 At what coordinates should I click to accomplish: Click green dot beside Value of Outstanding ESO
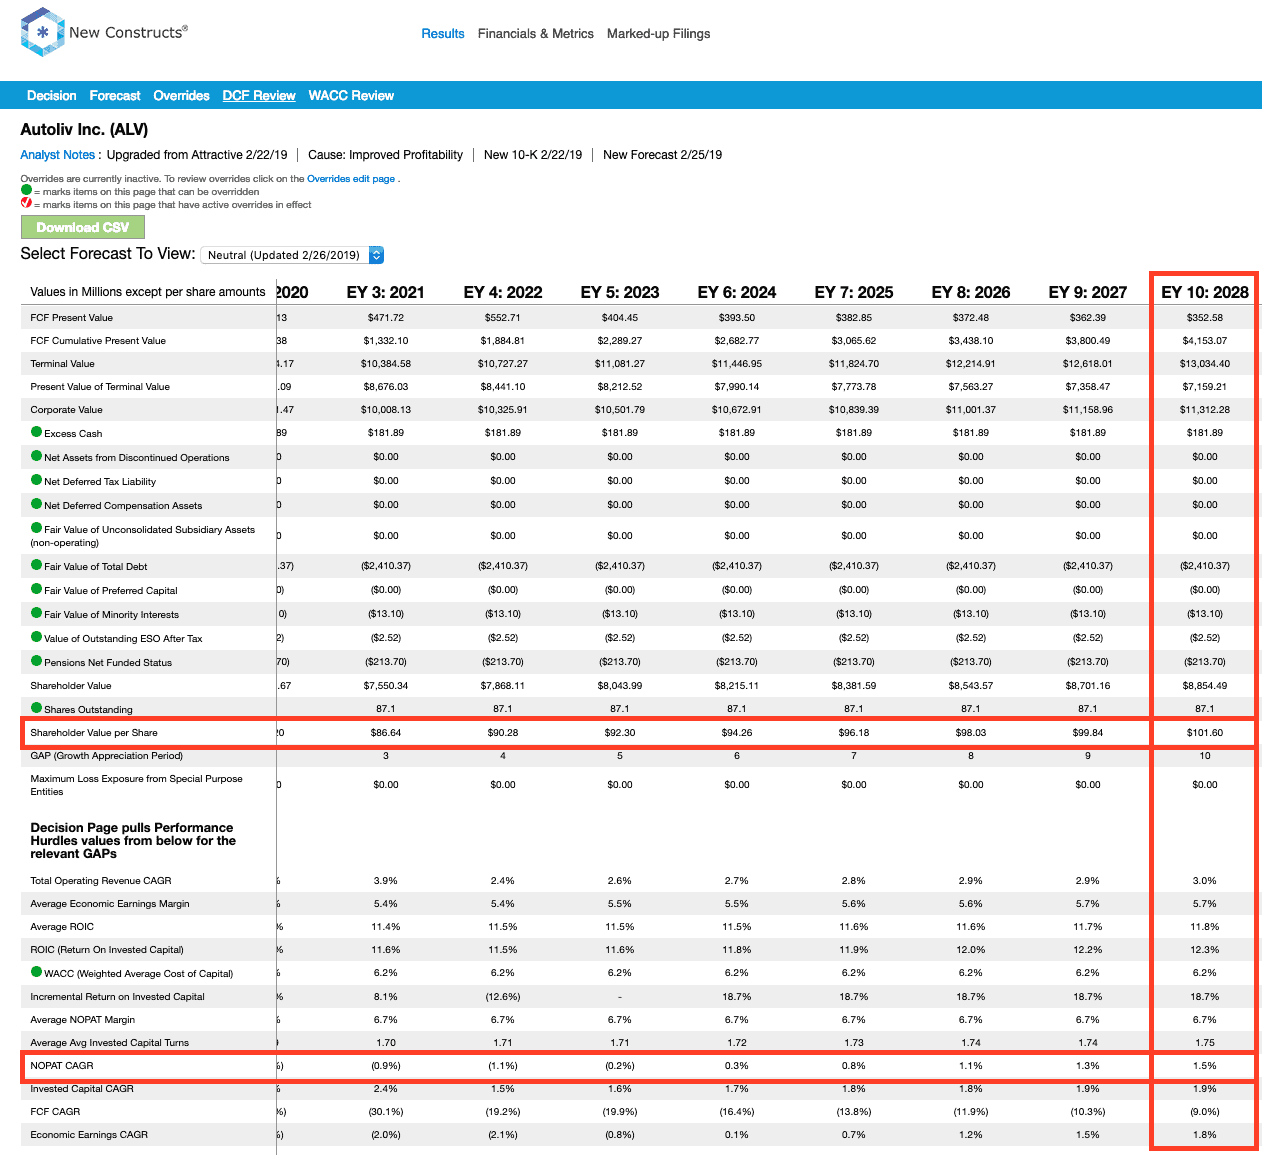pos(36,637)
